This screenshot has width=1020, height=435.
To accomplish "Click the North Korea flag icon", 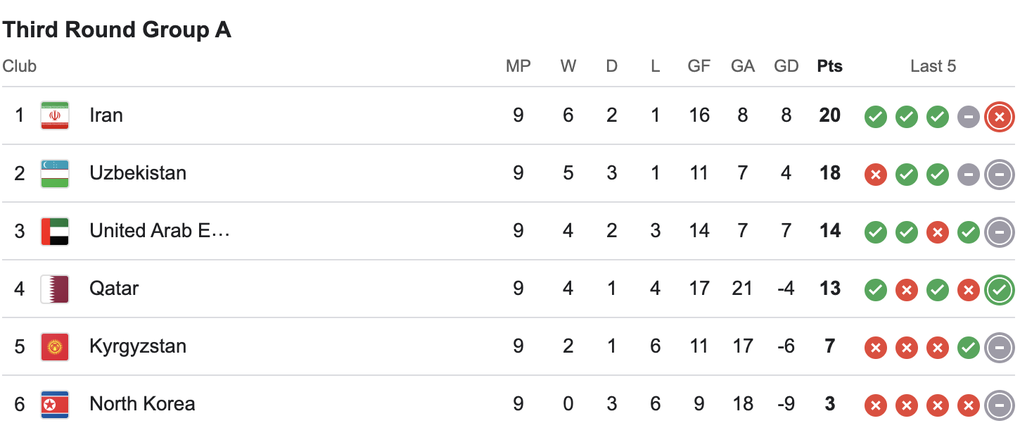I will coord(55,404).
